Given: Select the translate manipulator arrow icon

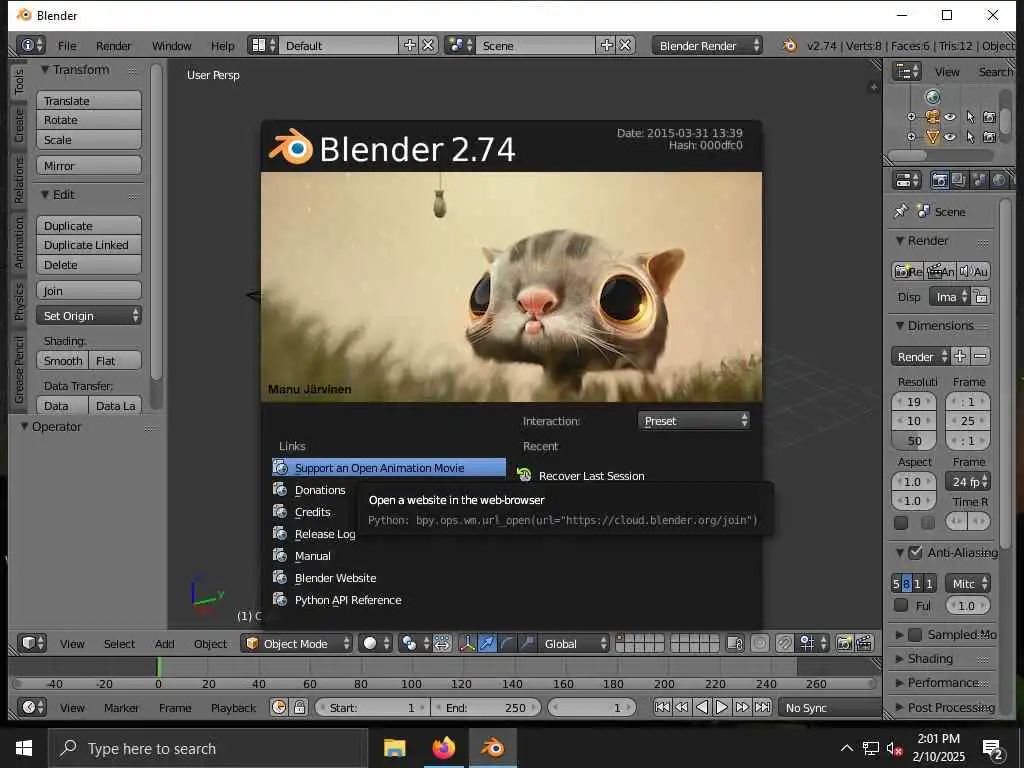Looking at the screenshot, I should [487, 643].
